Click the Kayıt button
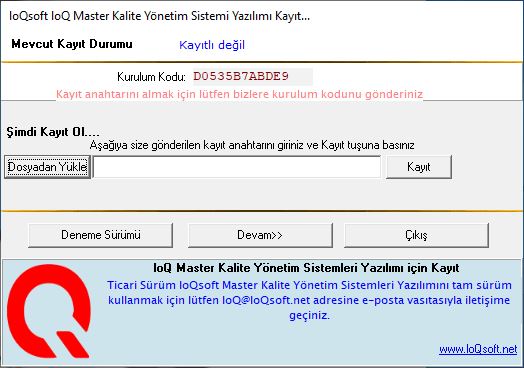 coord(419,167)
